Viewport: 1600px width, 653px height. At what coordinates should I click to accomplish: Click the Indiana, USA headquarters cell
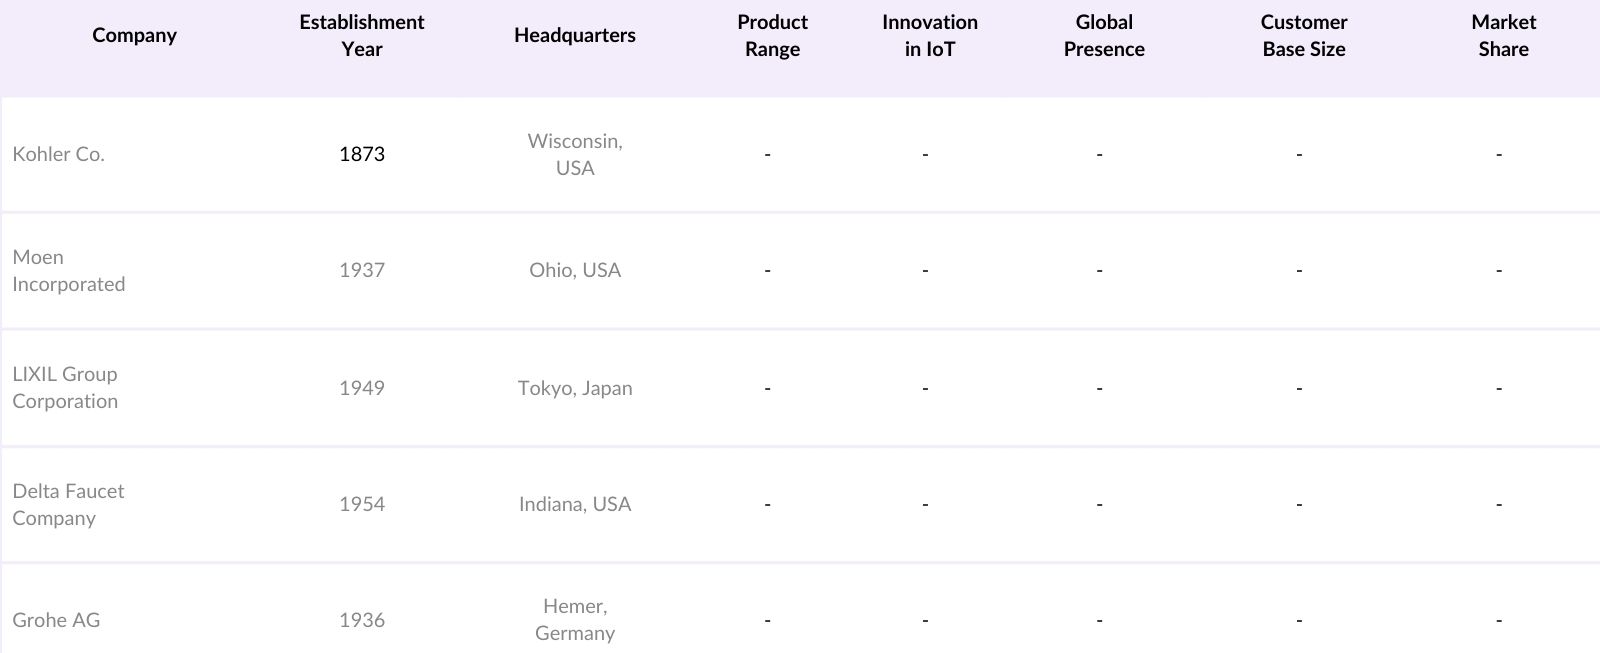(x=575, y=504)
